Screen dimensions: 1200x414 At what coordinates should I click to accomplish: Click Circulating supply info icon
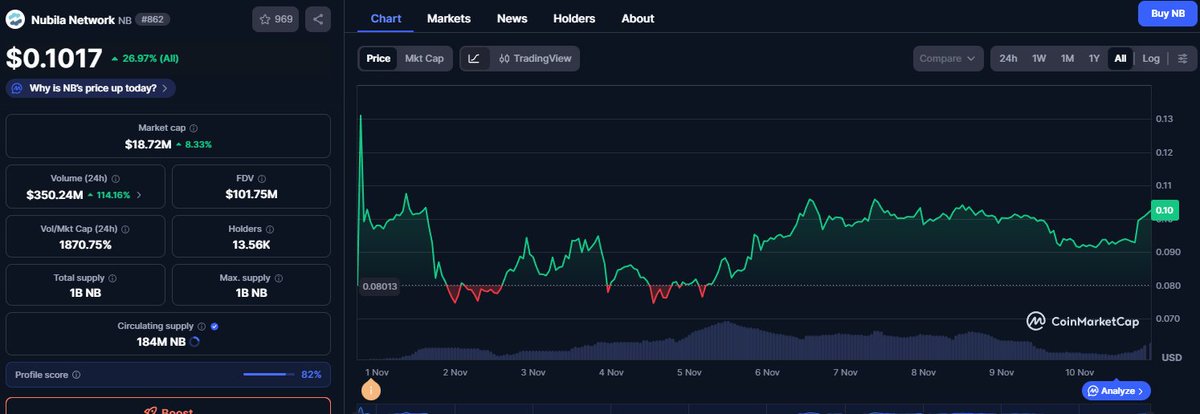[202, 326]
